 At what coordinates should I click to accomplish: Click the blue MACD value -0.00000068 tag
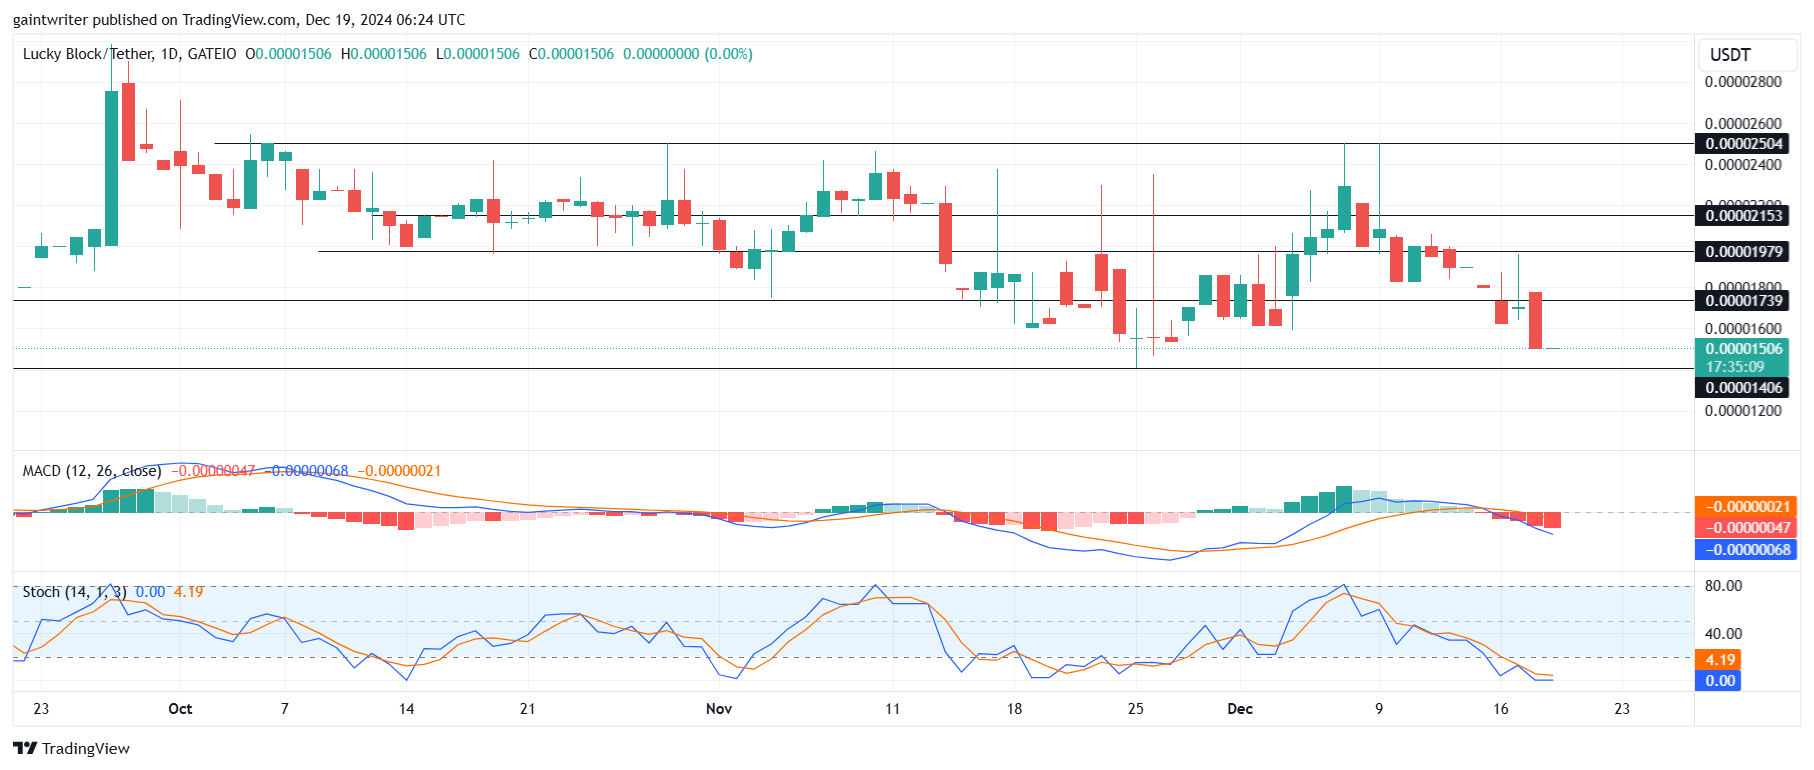[x=1745, y=550]
